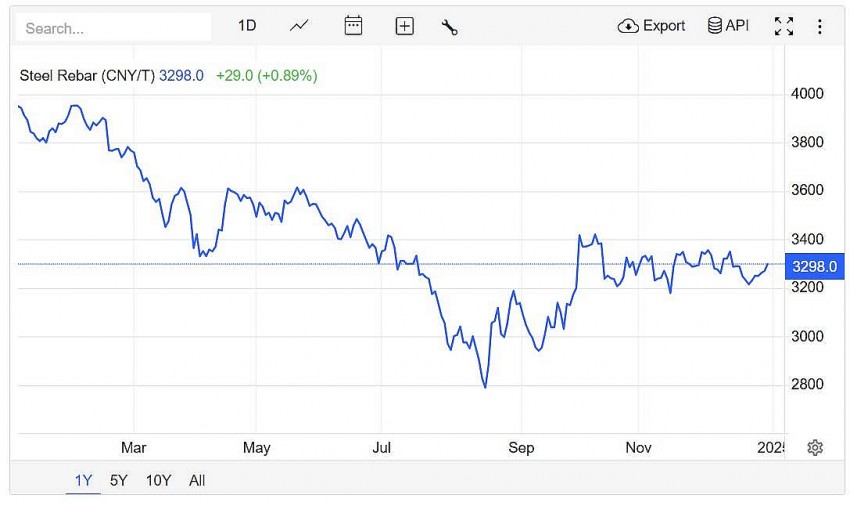Open the calendar date range picker
The image size is (850, 506).
353,26
